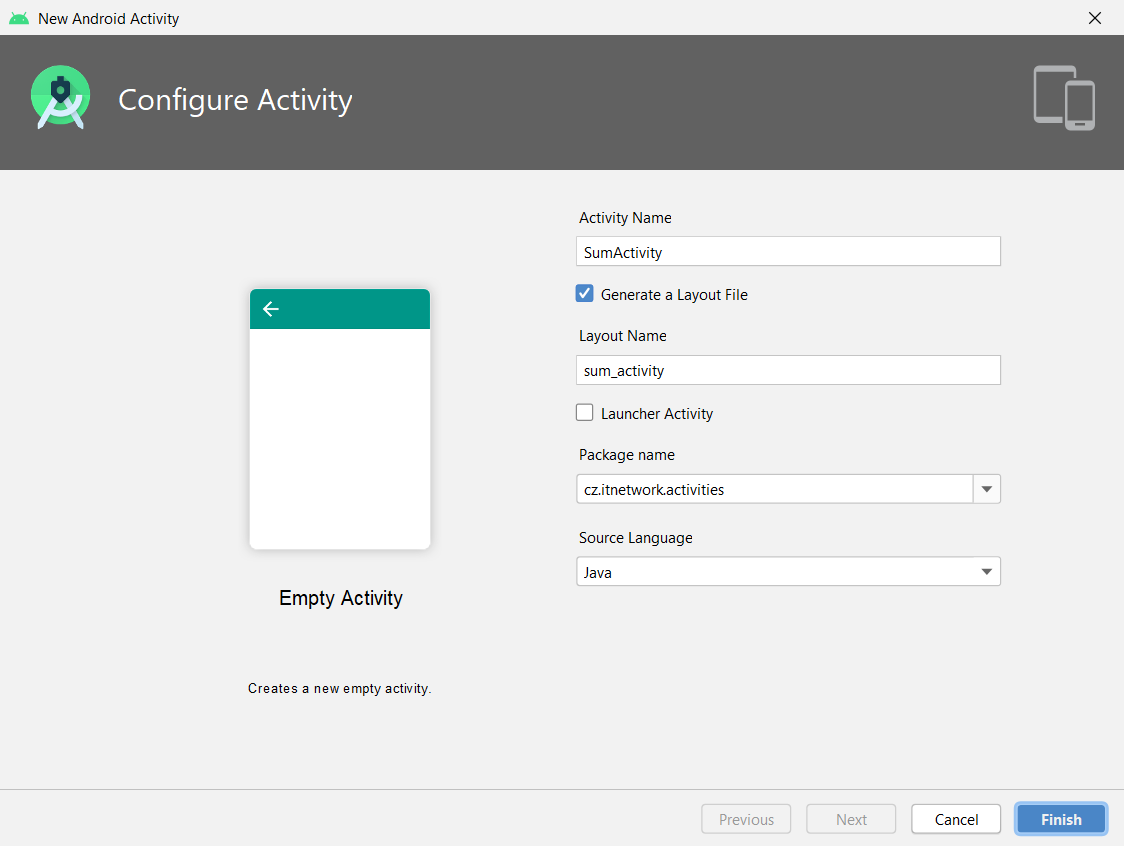Click inside the Layout Name field
Image resolution: width=1124 pixels, height=846 pixels.
(788, 369)
